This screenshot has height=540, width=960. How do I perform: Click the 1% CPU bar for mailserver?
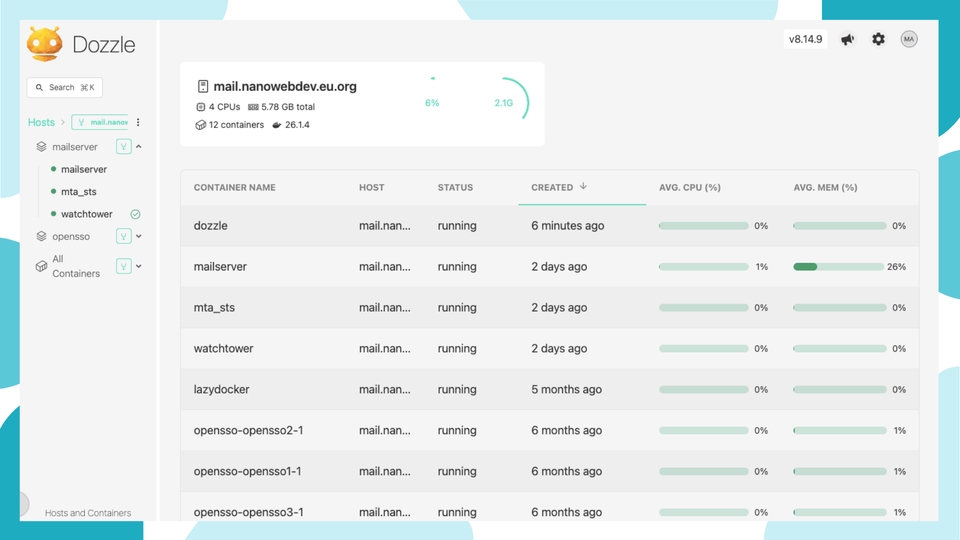pos(703,266)
